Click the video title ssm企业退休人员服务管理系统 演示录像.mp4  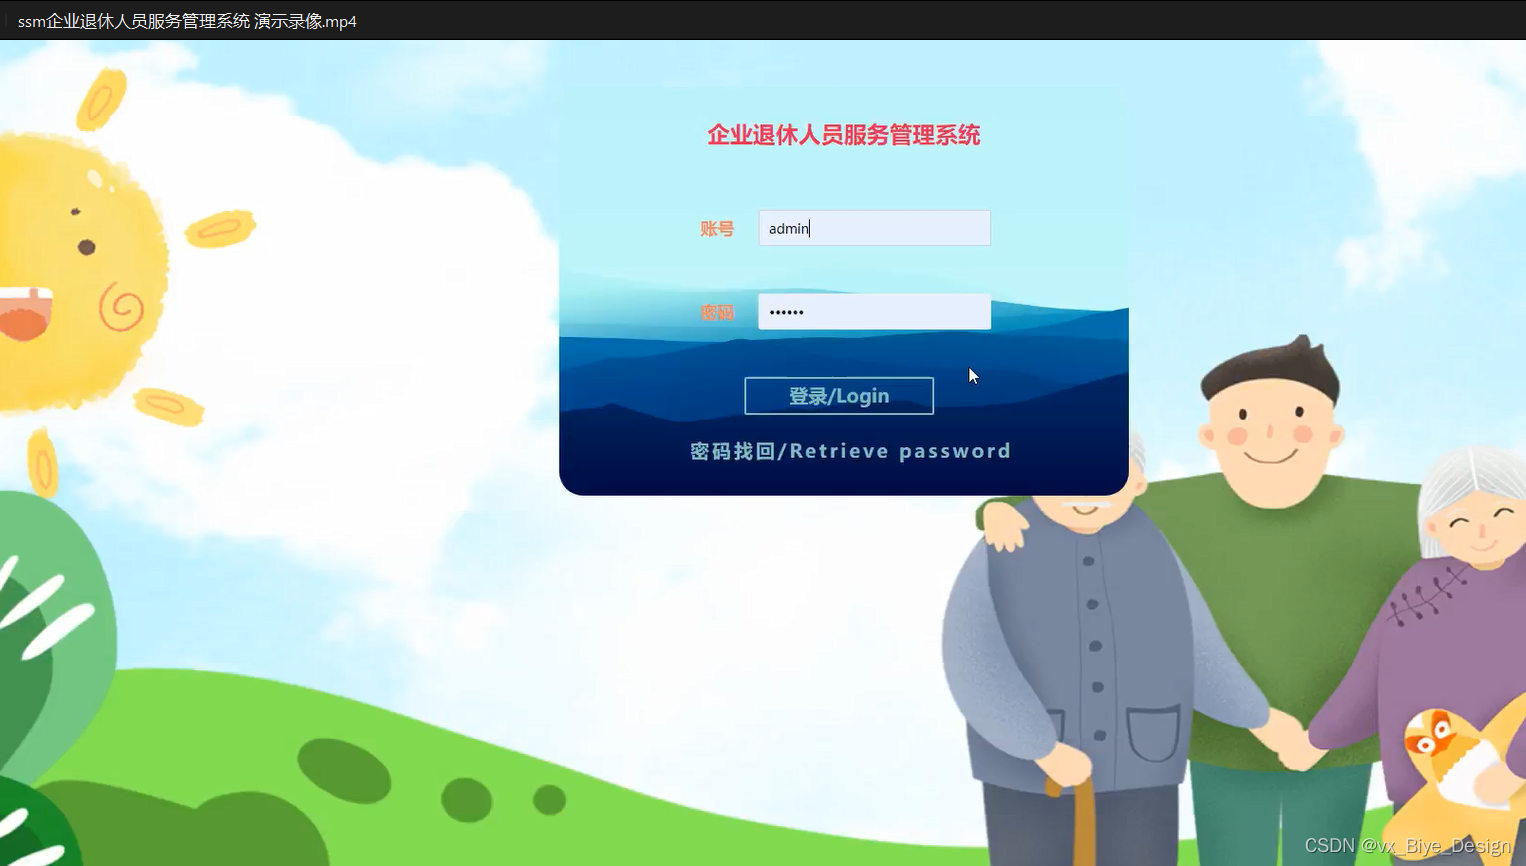[187, 21]
